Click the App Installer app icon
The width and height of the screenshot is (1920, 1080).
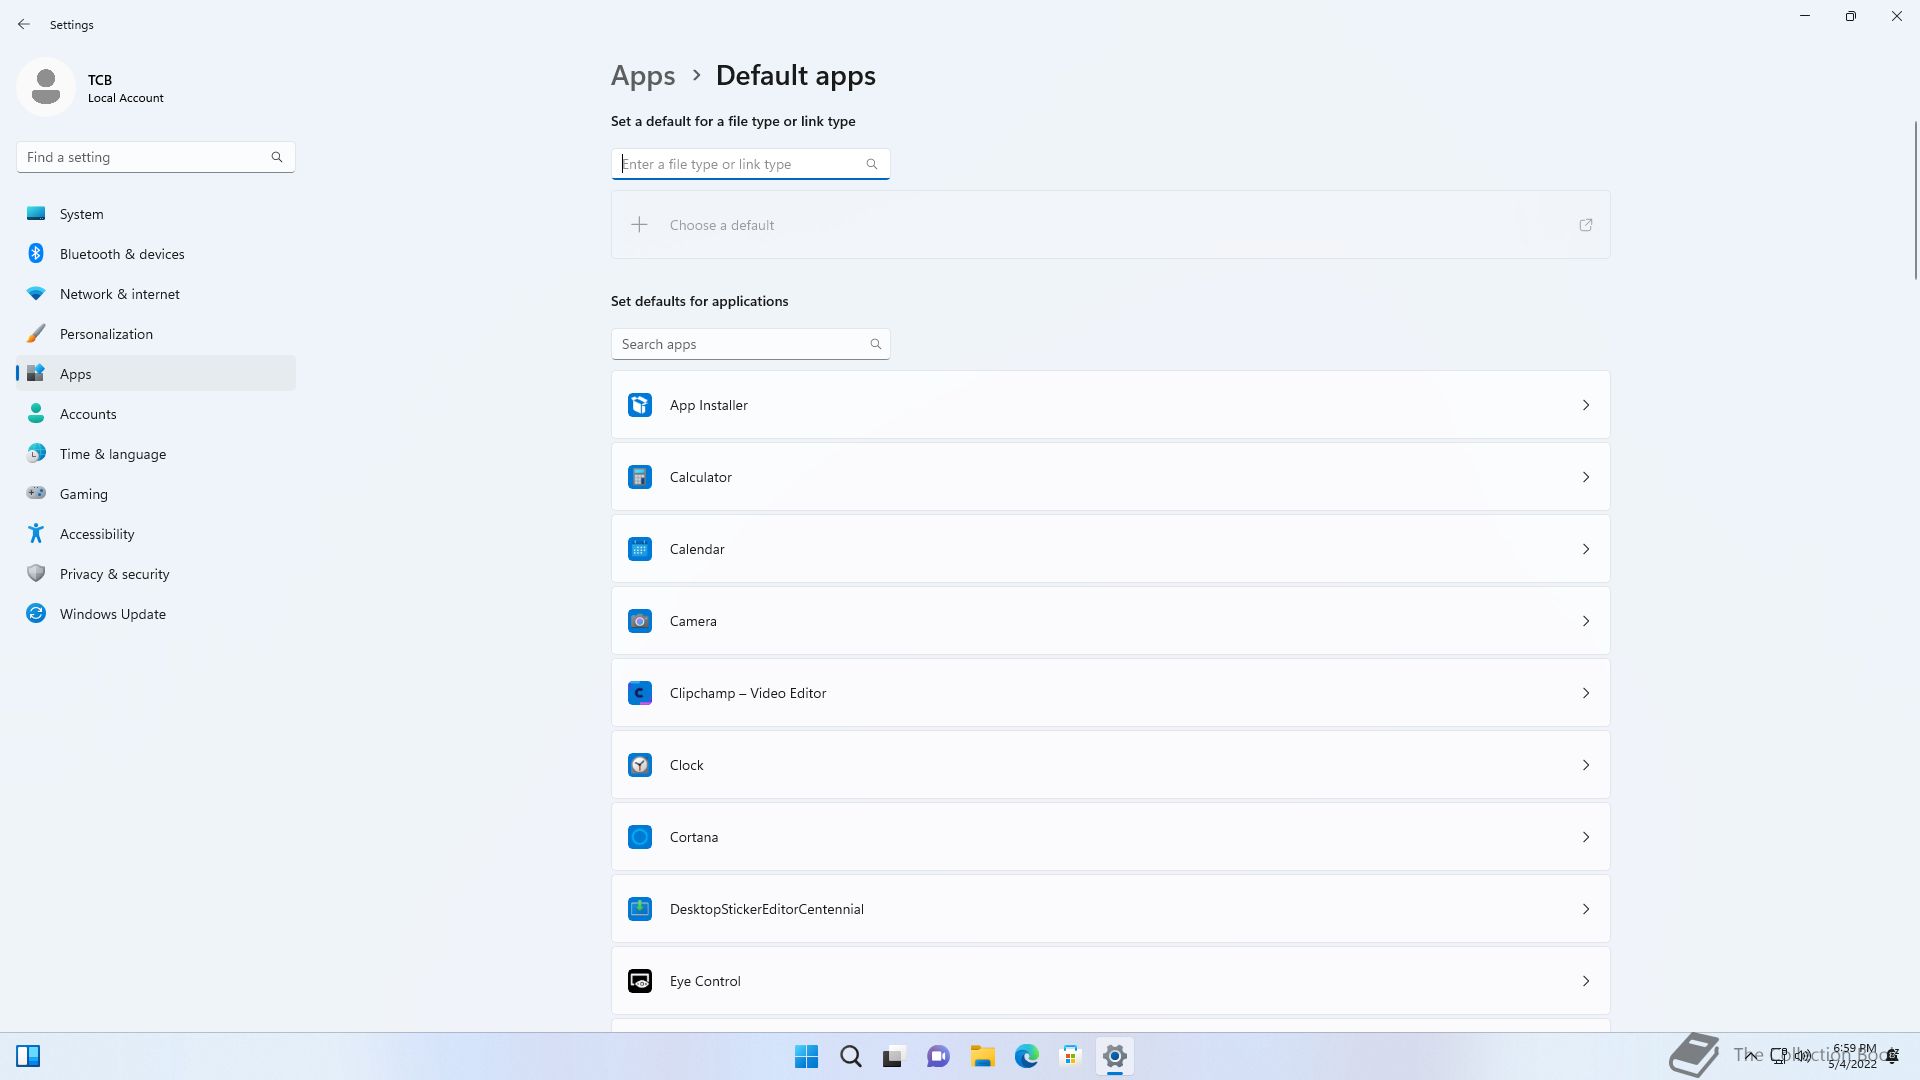(640, 405)
